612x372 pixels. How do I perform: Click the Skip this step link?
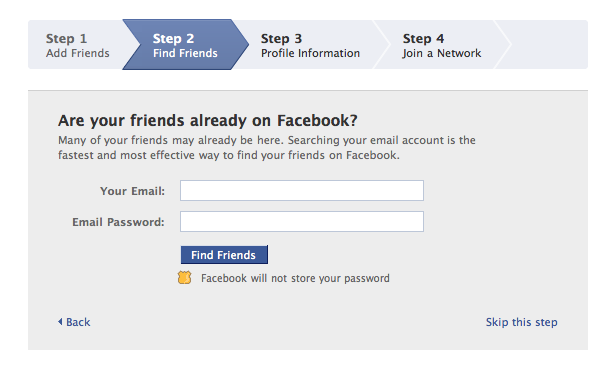[x=521, y=322]
